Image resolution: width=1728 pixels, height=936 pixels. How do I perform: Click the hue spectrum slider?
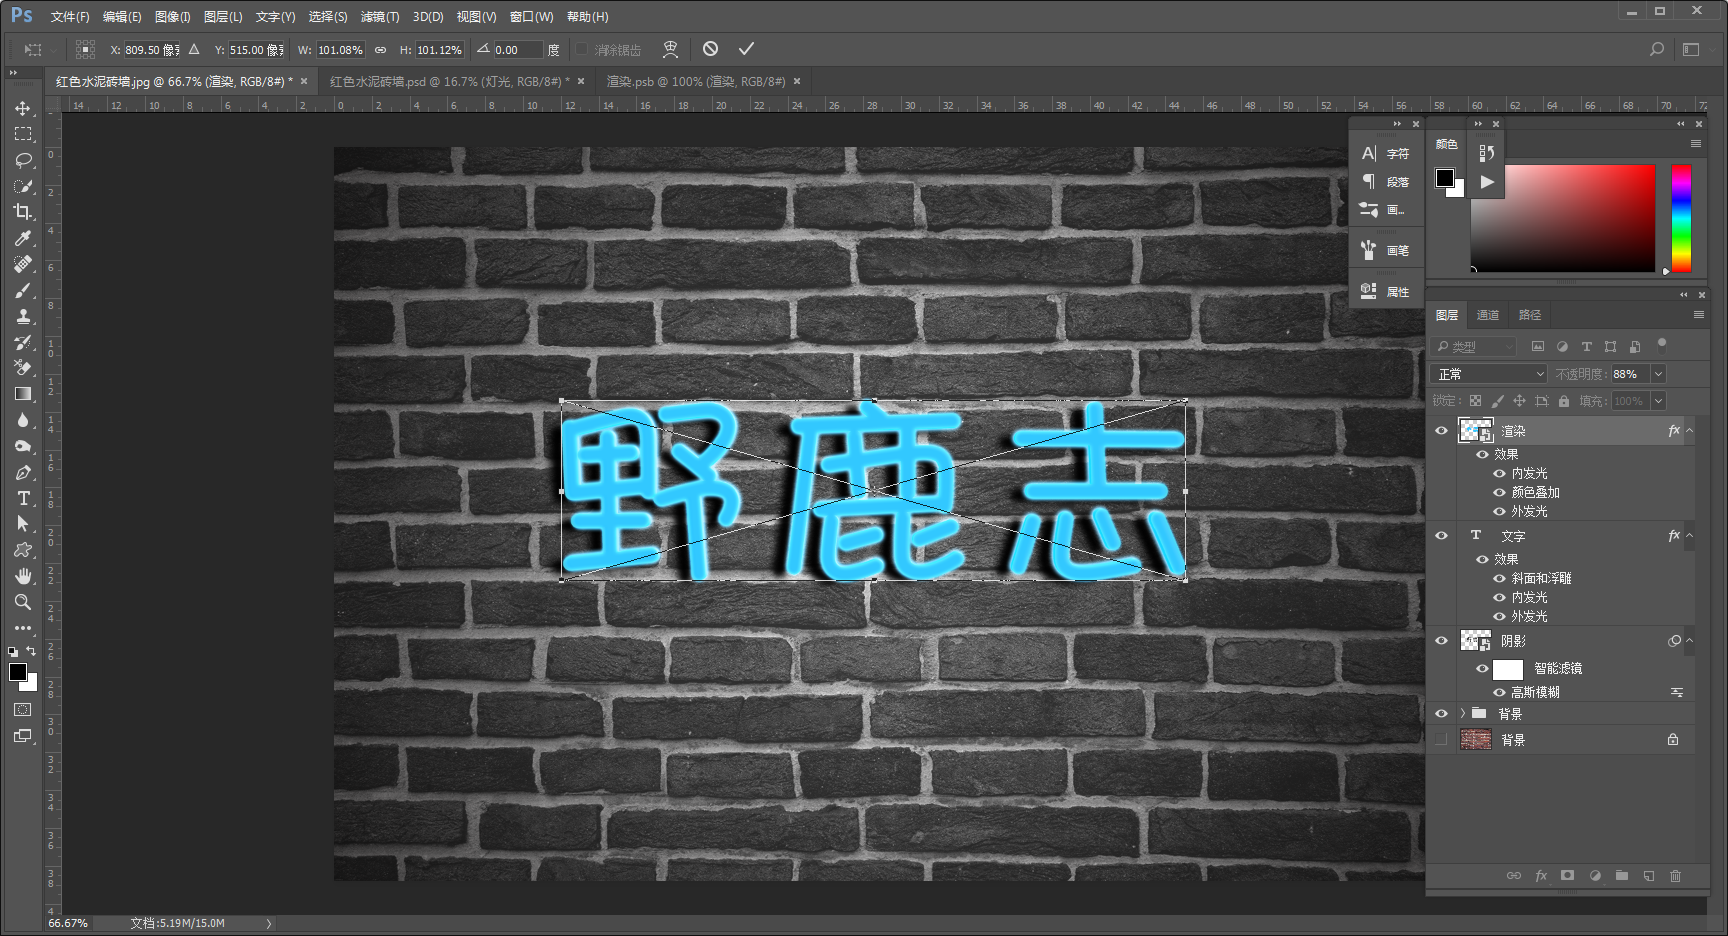tap(1681, 218)
